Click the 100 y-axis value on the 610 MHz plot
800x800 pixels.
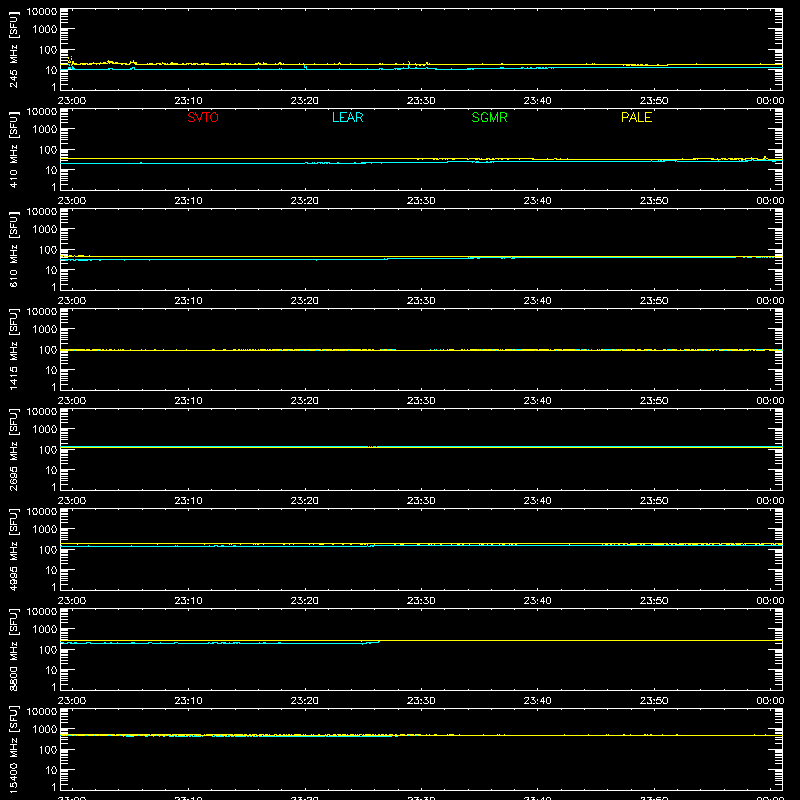pos(48,250)
